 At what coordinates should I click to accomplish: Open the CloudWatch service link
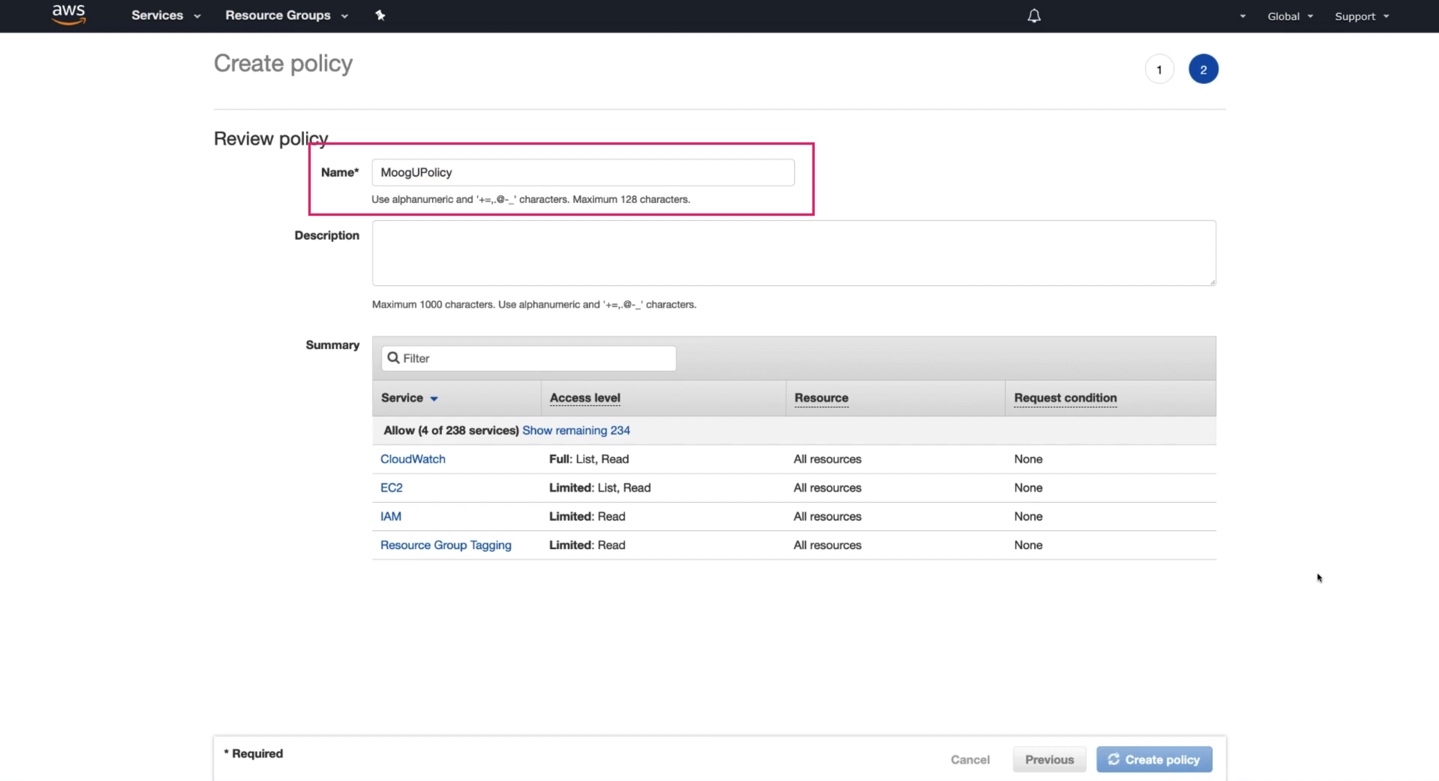click(x=413, y=459)
